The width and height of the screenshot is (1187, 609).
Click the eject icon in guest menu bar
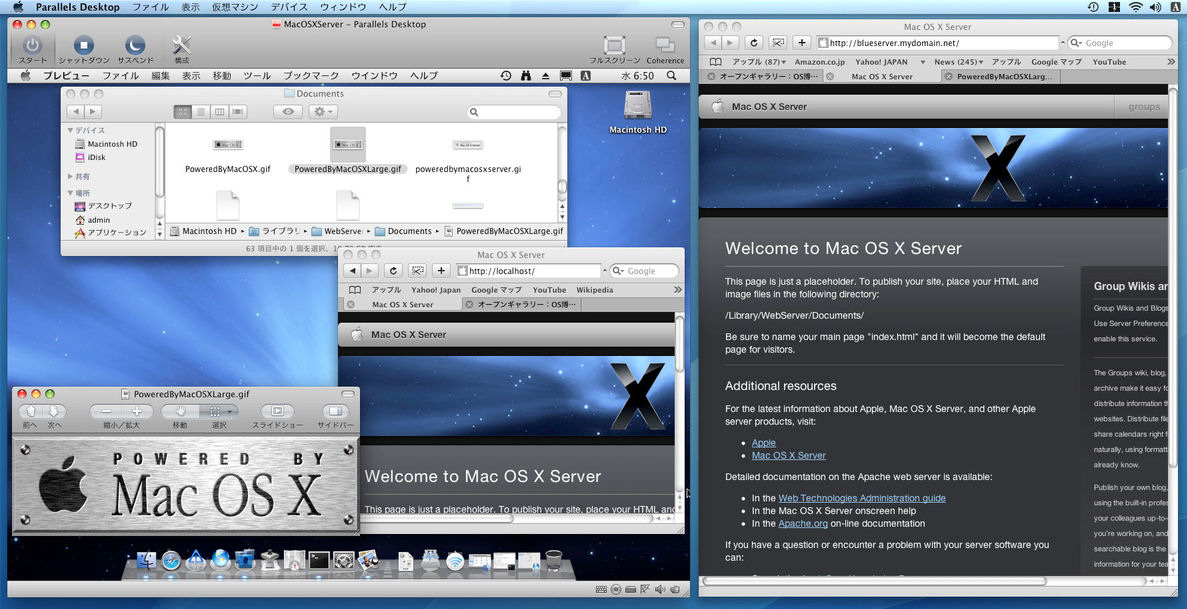tap(546, 76)
